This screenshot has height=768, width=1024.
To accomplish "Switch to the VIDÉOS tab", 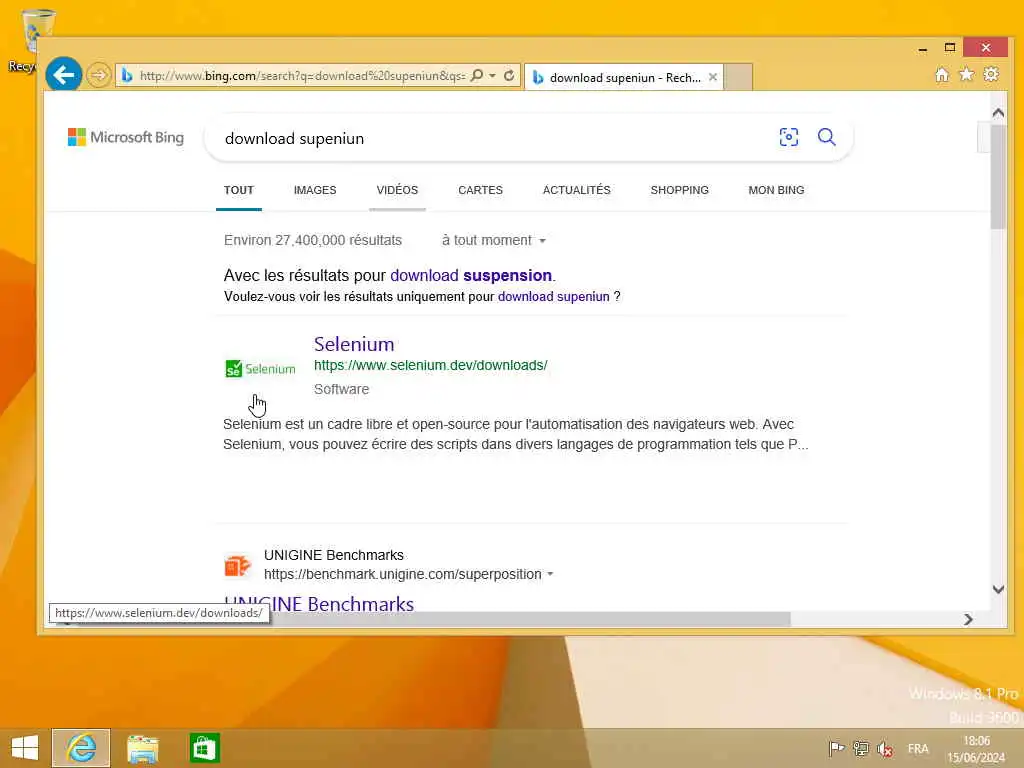I will point(397,190).
